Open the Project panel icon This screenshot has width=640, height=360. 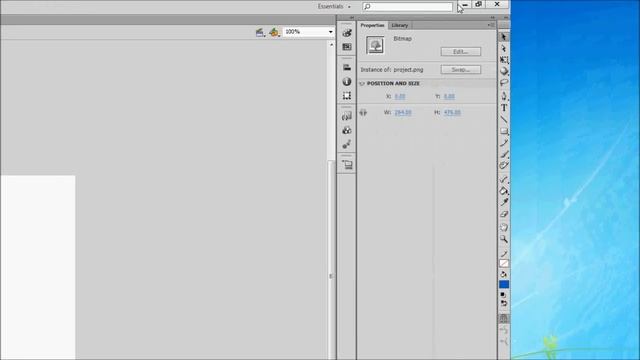[347, 164]
